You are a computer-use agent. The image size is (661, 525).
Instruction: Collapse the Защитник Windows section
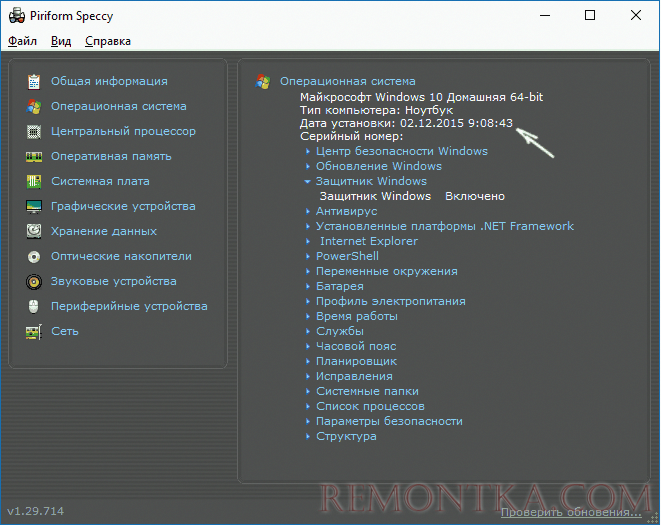coord(308,182)
